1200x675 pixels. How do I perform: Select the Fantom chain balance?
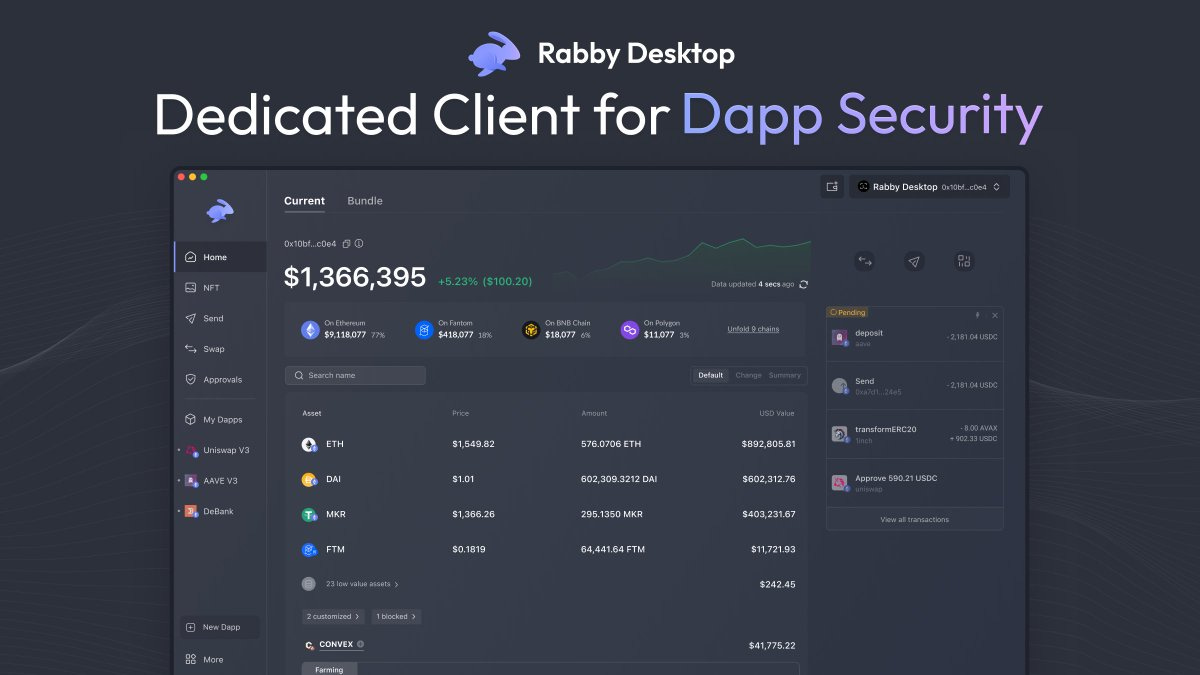453,330
